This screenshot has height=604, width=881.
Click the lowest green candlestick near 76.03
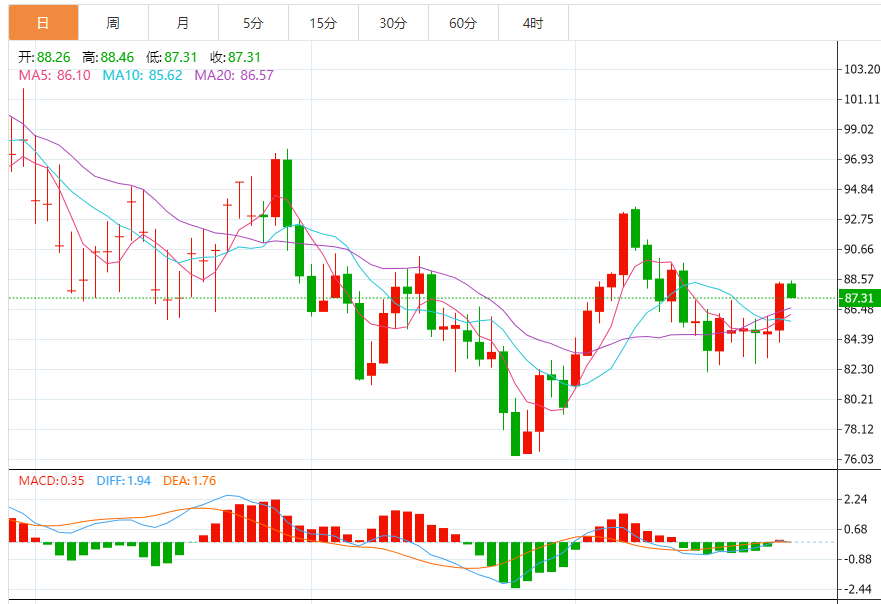[x=515, y=434]
